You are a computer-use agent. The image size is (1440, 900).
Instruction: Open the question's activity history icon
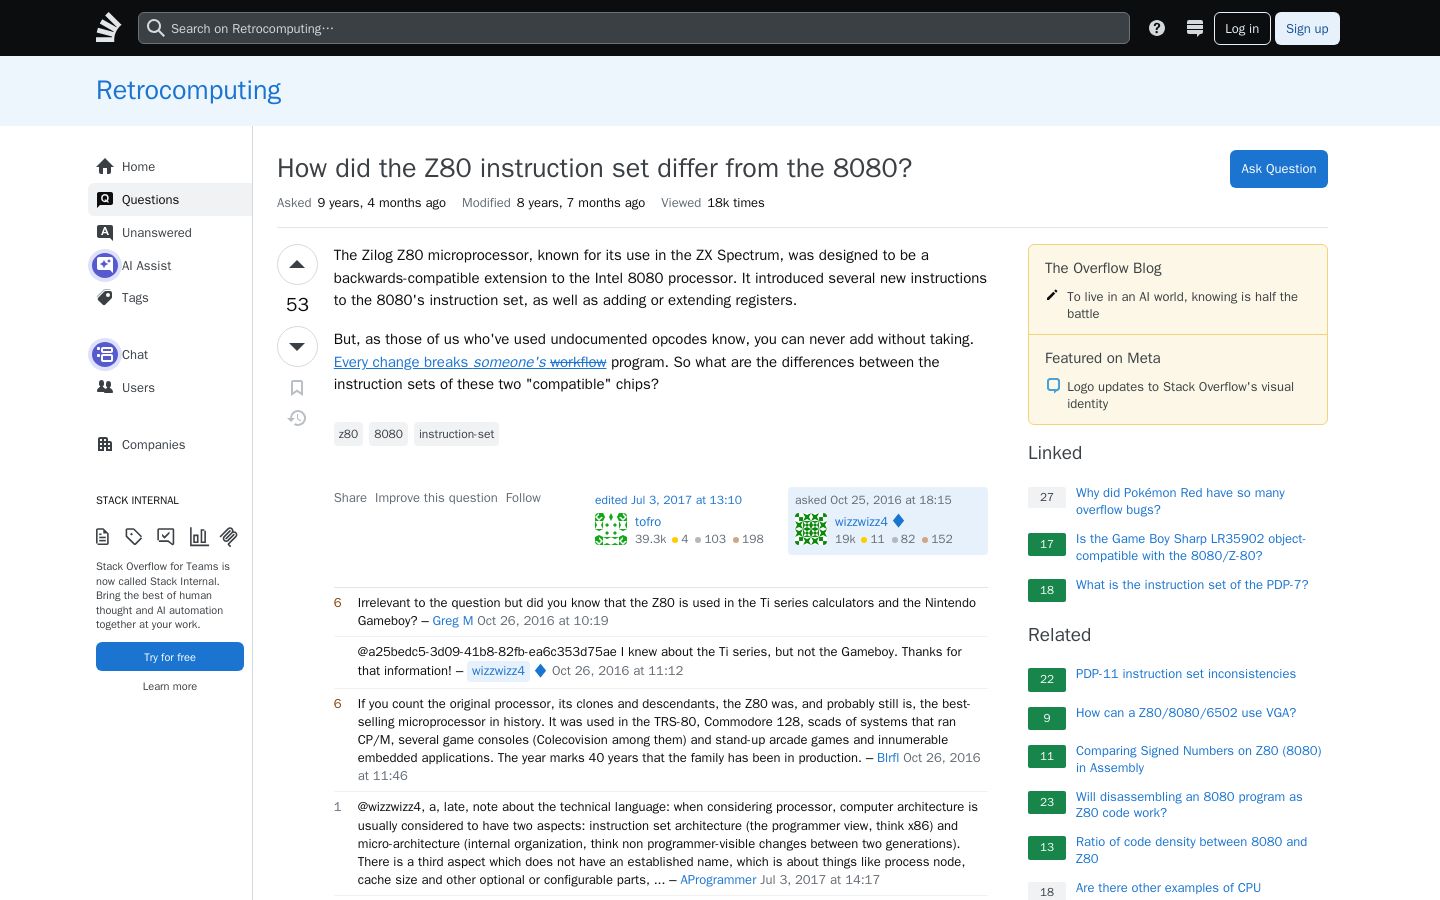coord(297,418)
